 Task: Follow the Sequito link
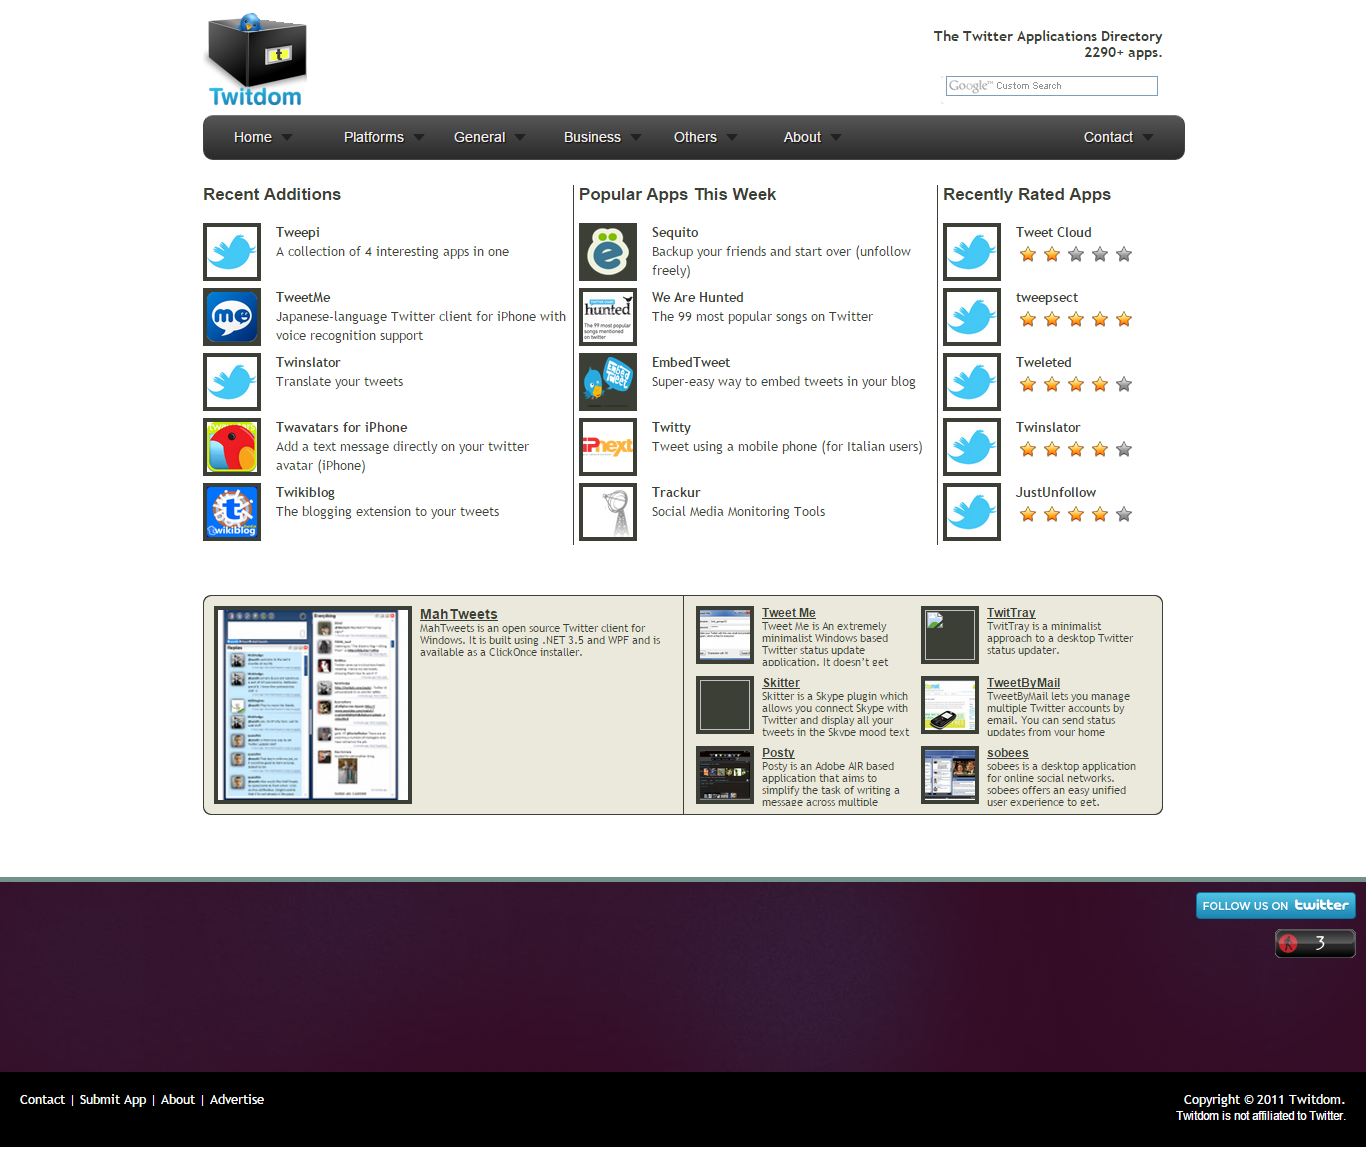pyautogui.click(x=675, y=232)
